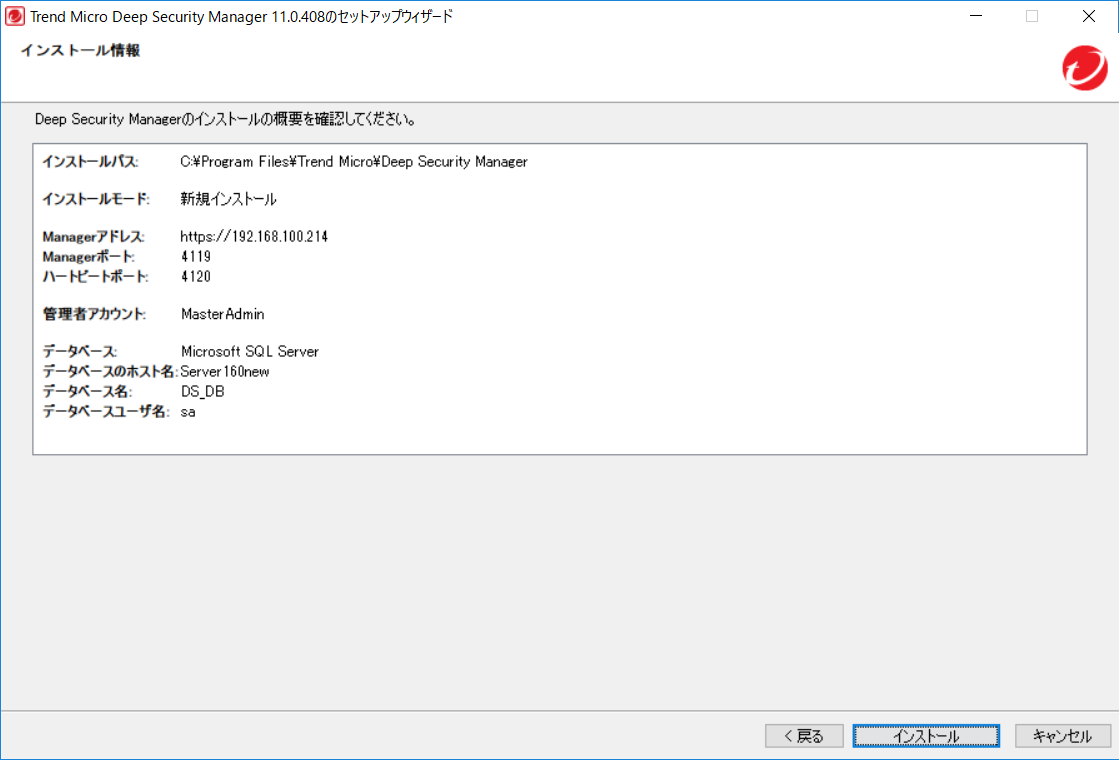Viewport: 1119px width, 760px height.
Task: Minimize the setup wizard window
Action: (x=976, y=16)
